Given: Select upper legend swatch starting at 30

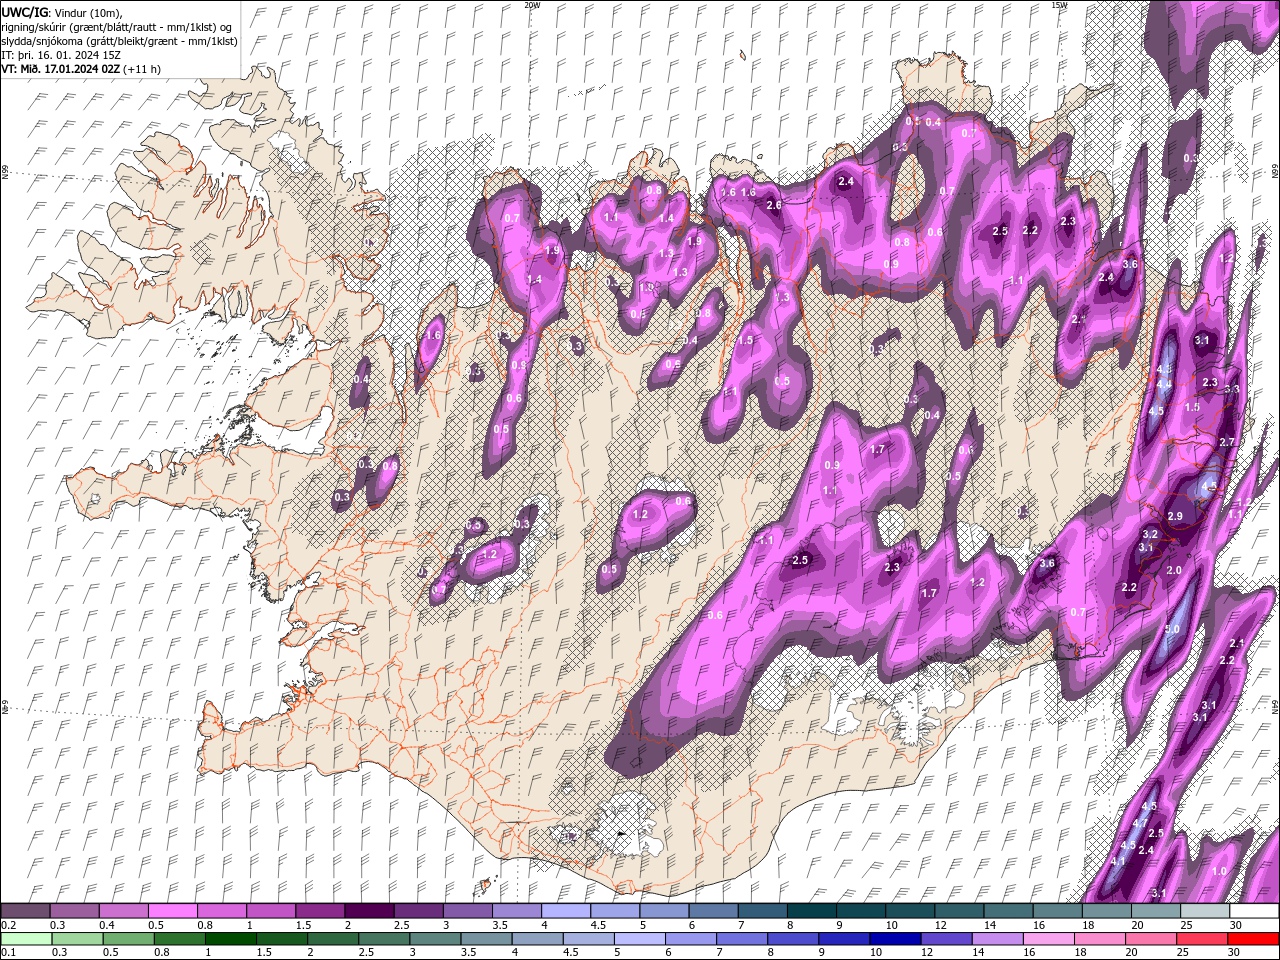Looking at the screenshot, I should tap(1254, 911).
